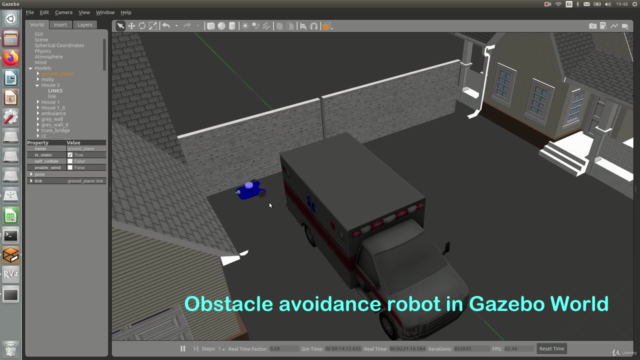Viewport: 640px width, 360px height.
Task: Open the Camera menu
Action: tap(64, 12)
